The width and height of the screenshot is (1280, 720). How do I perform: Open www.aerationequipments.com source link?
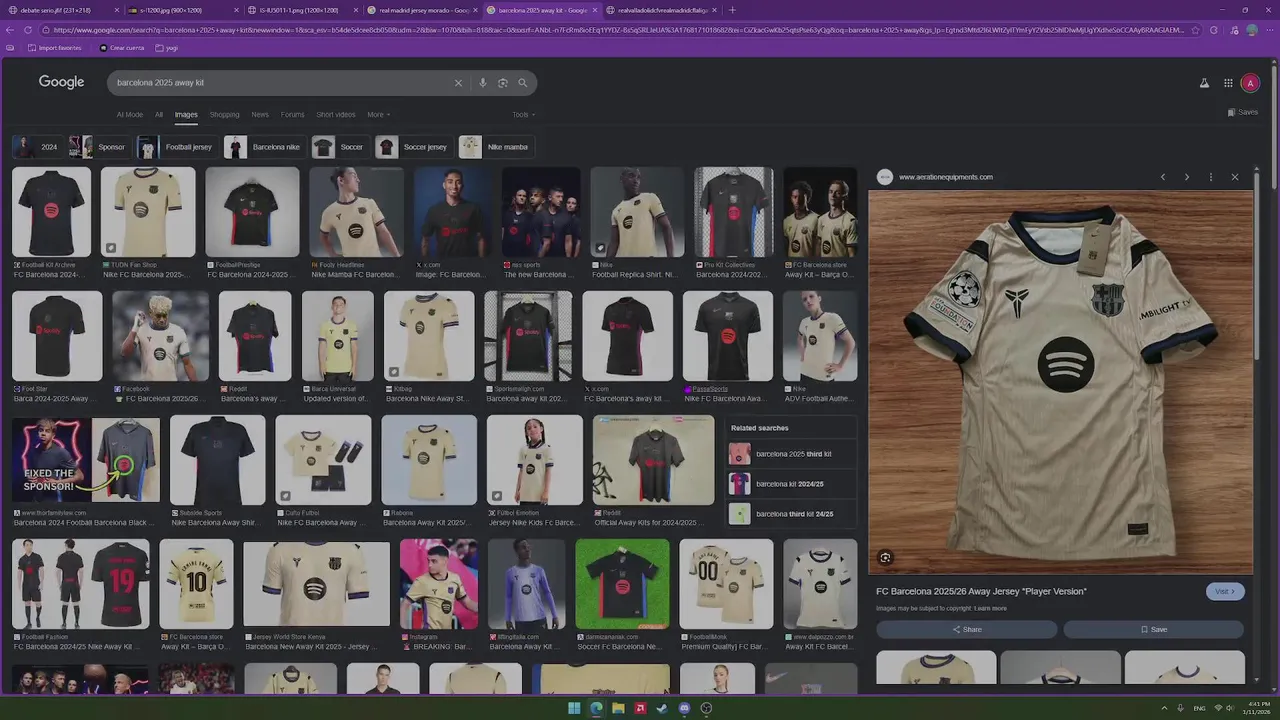[945, 177]
